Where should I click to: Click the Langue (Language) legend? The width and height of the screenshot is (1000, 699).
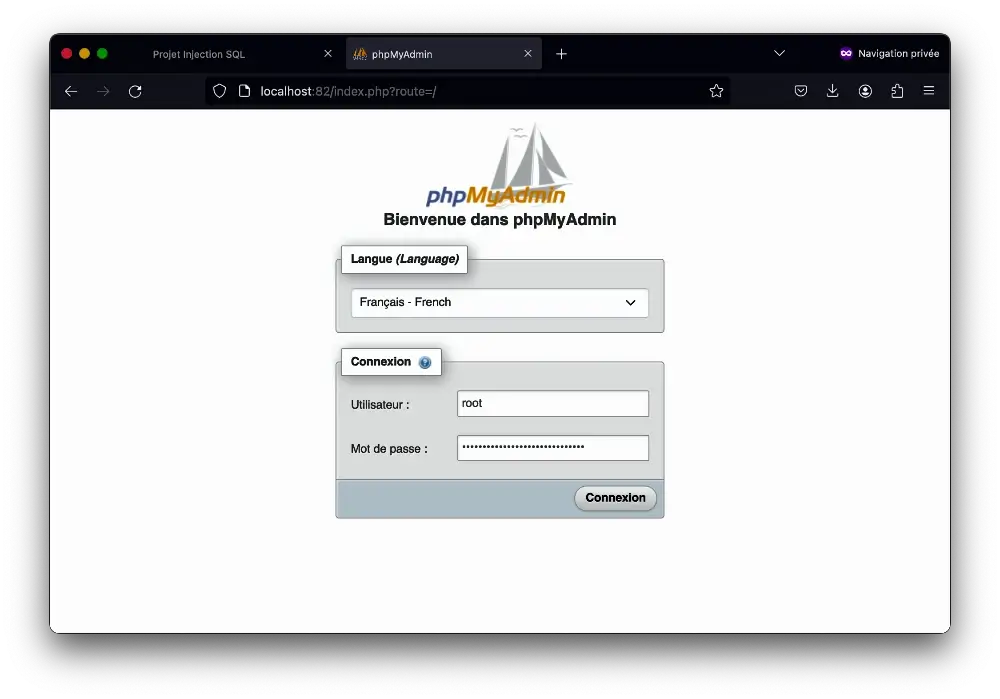coord(404,259)
